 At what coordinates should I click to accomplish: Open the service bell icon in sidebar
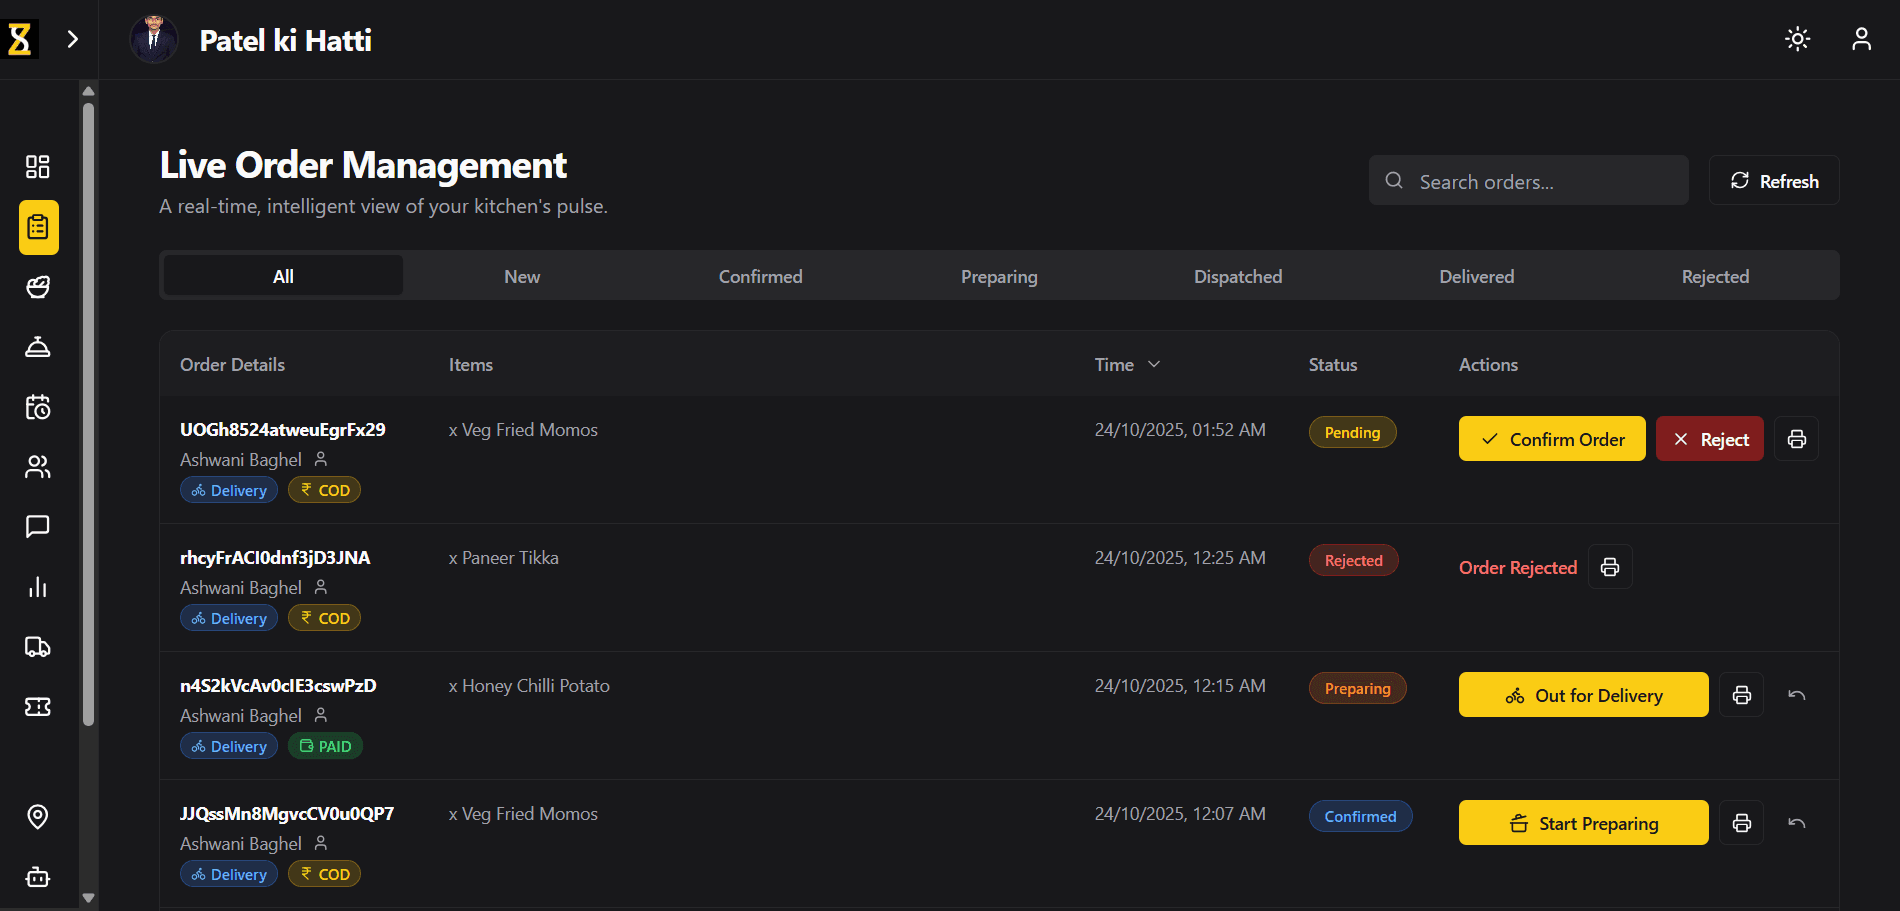coord(37,347)
